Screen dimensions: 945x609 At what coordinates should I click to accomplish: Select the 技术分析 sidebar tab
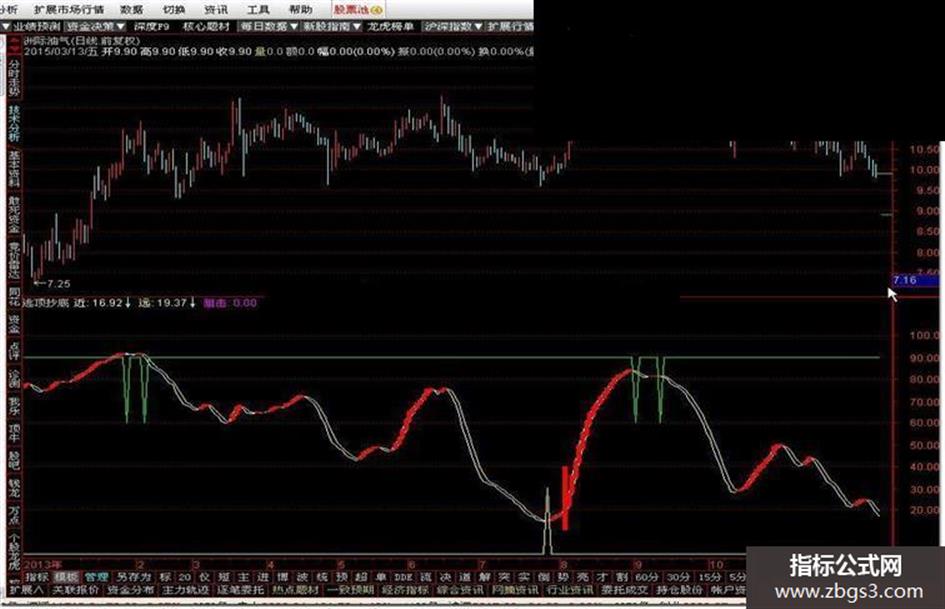(13, 123)
